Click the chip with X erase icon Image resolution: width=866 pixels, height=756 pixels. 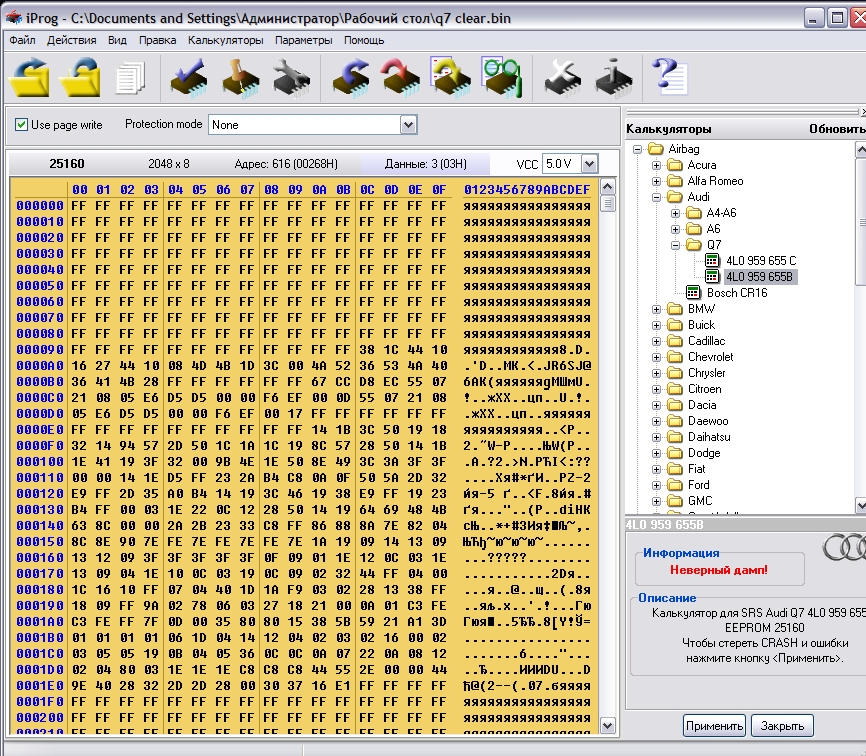562,78
